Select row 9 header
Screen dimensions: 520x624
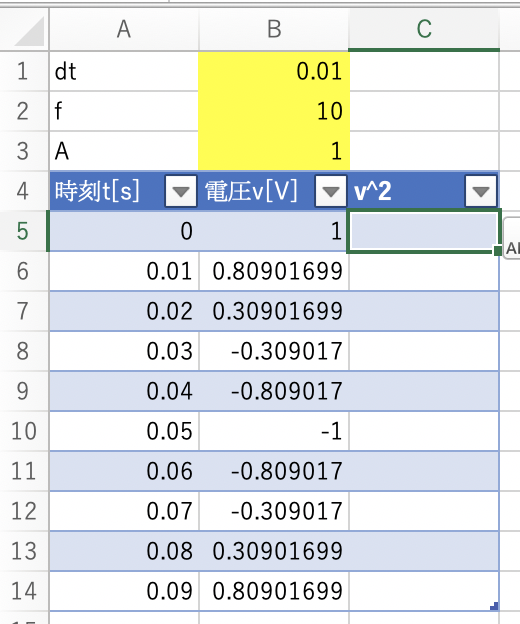24,391
